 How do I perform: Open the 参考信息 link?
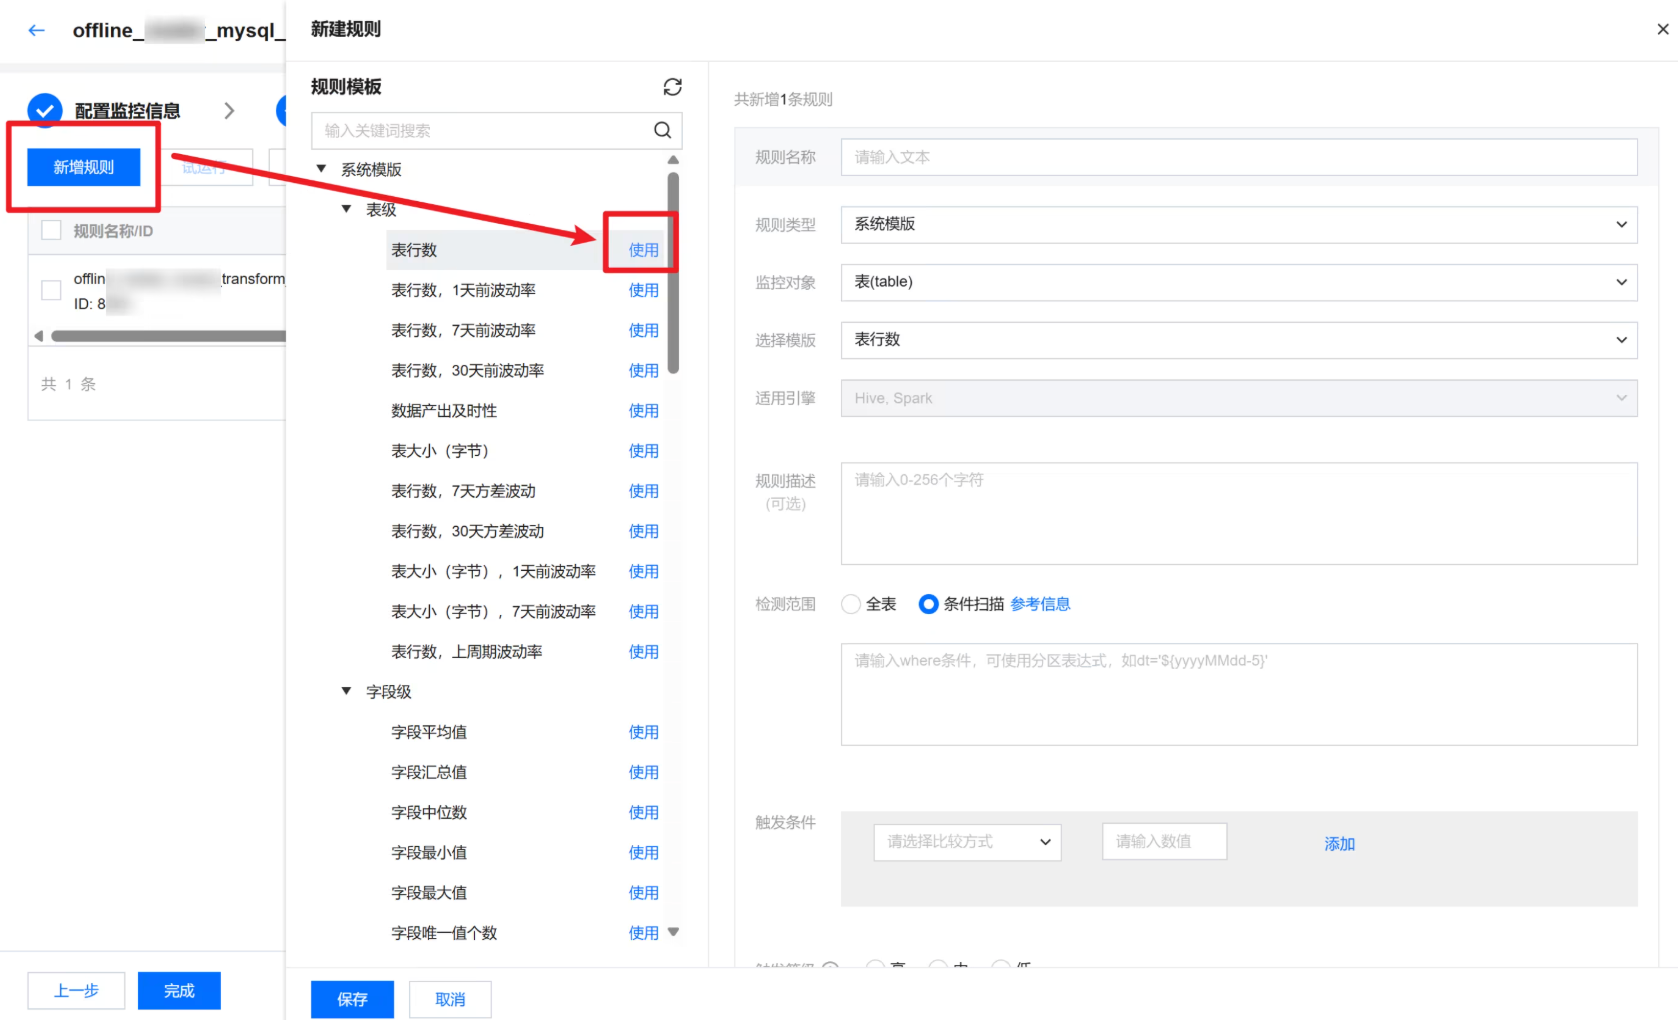click(1040, 604)
